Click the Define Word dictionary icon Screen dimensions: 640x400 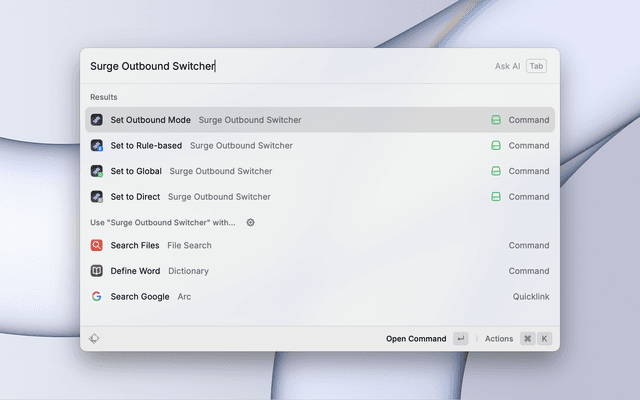click(97, 271)
